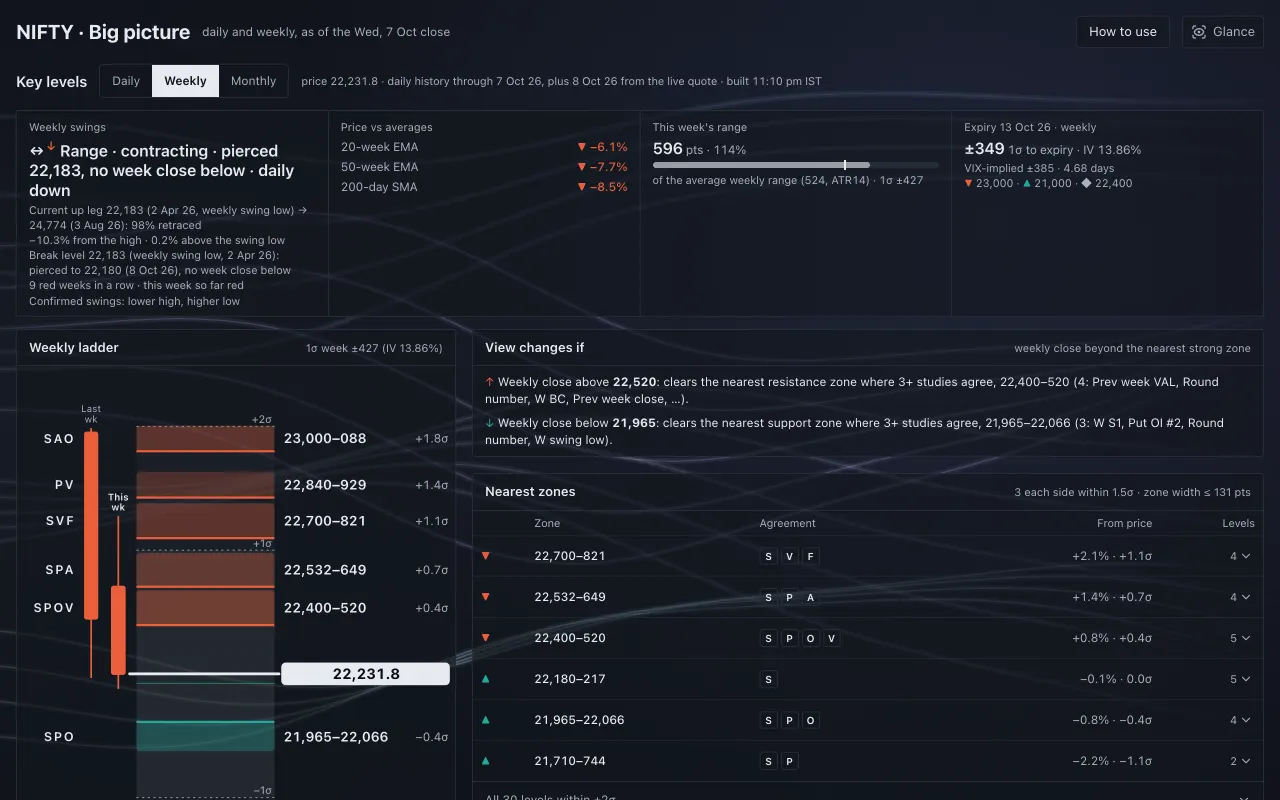
Task: Click the 22,840–929 ladder label
Action: click(x=325, y=485)
